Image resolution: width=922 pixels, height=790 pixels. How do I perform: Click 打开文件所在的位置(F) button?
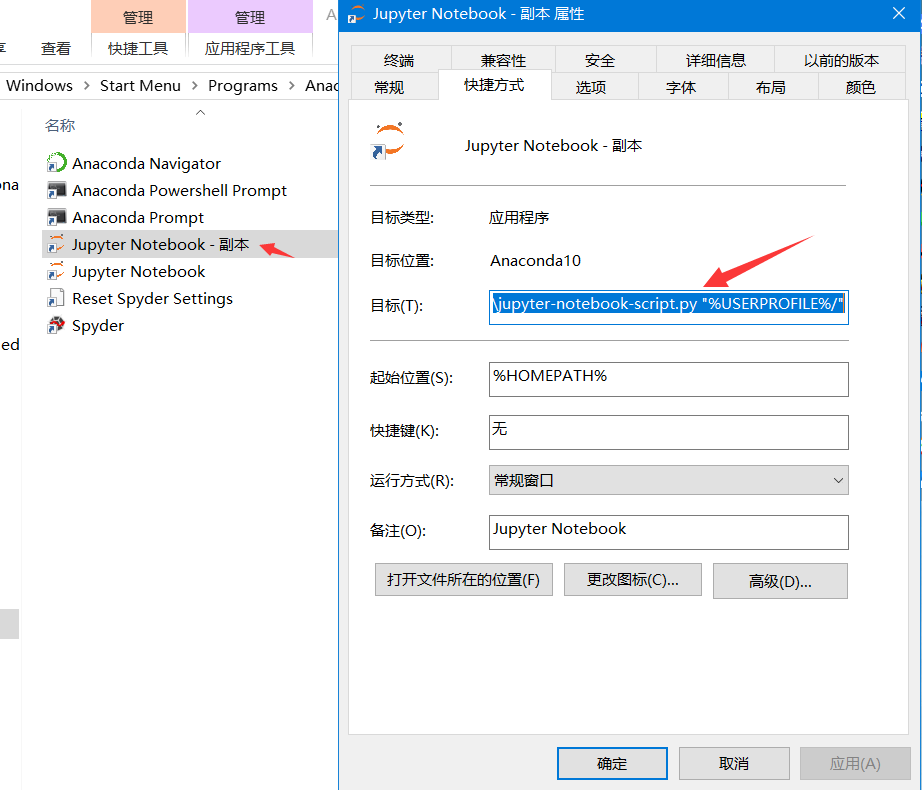pos(463,580)
